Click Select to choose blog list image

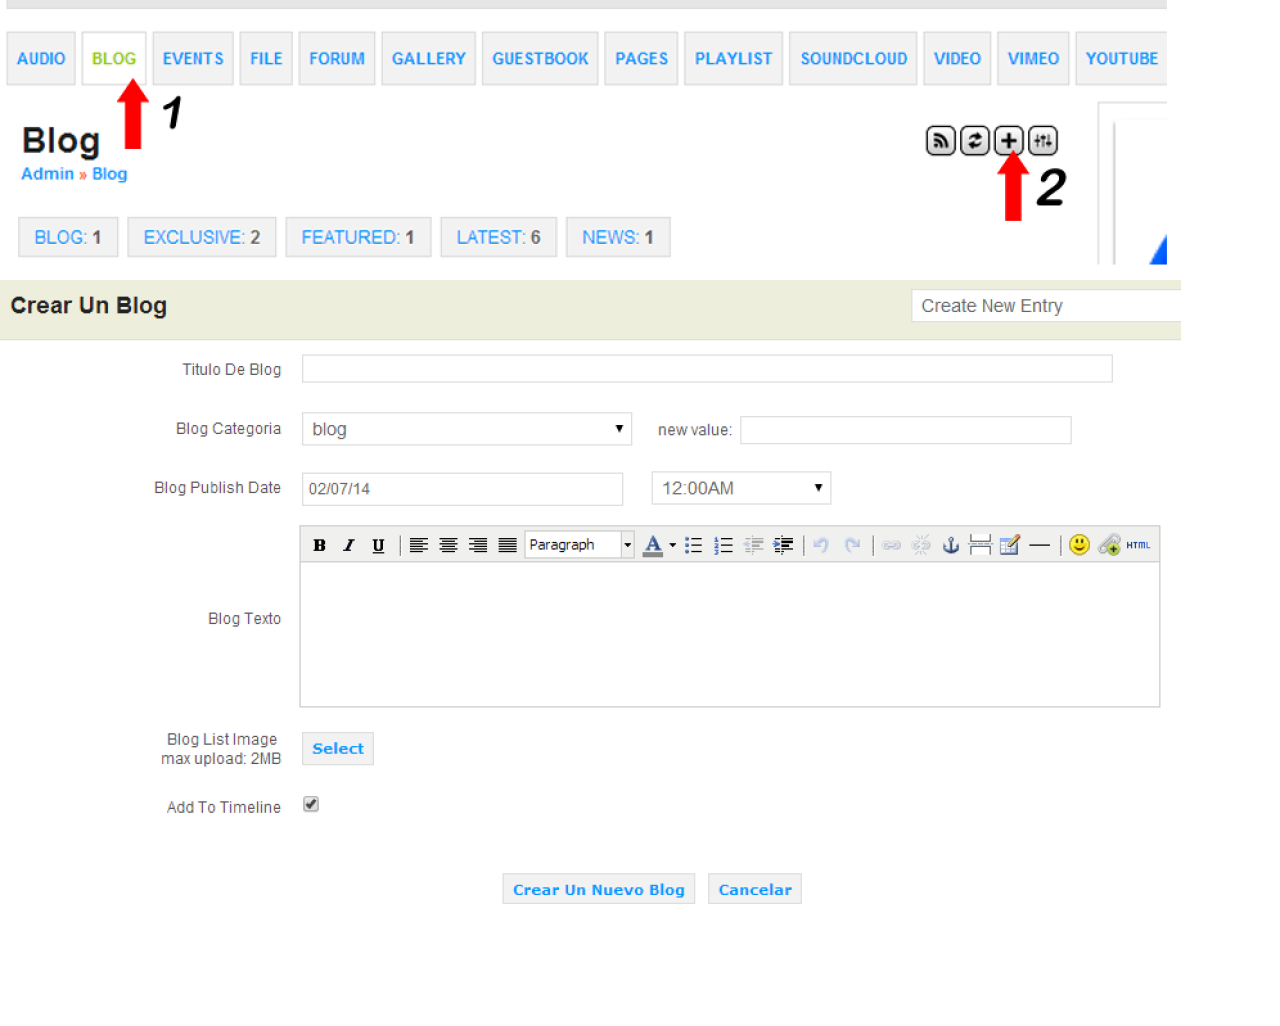click(338, 749)
